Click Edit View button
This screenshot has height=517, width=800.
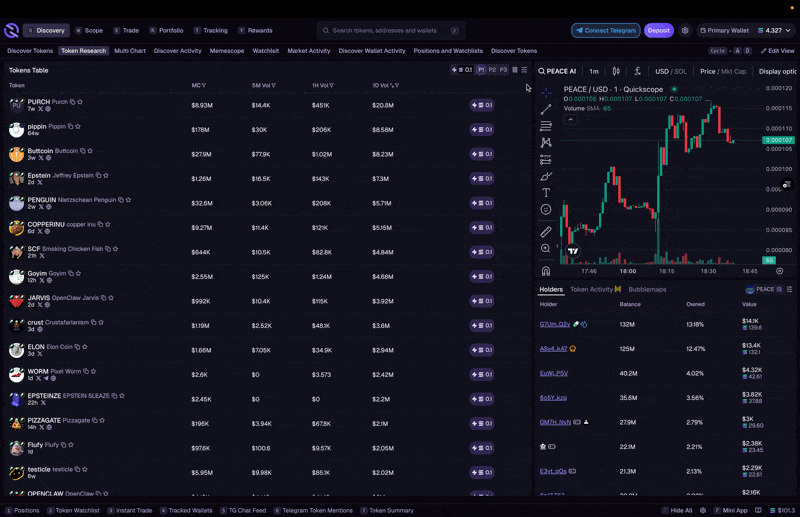(x=778, y=51)
